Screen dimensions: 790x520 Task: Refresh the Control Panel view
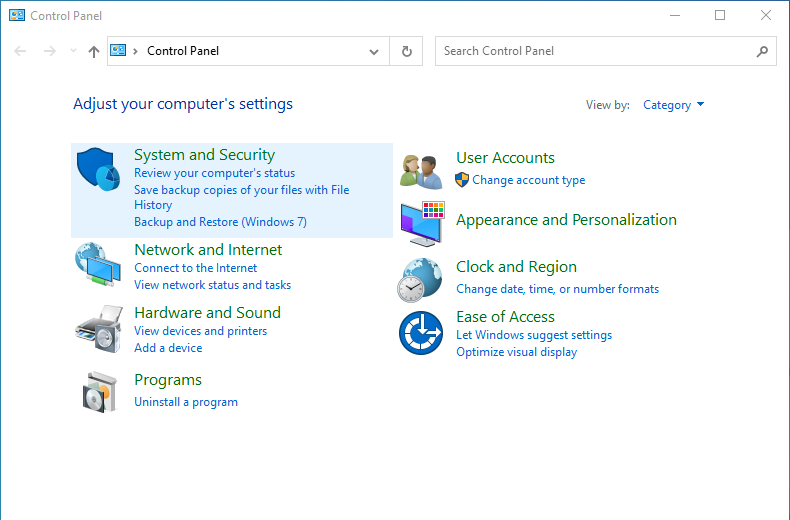click(x=407, y=51)
